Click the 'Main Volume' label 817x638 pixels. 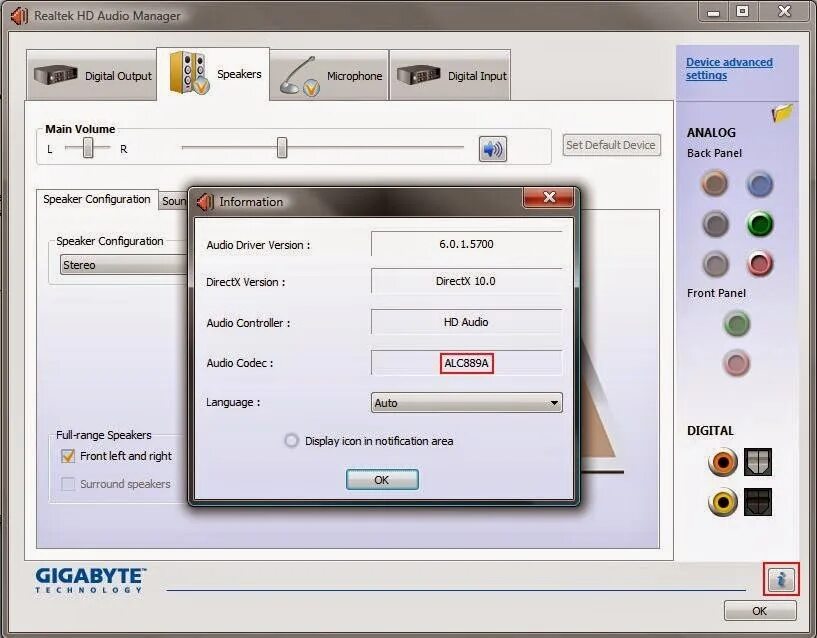pos(80,129)
